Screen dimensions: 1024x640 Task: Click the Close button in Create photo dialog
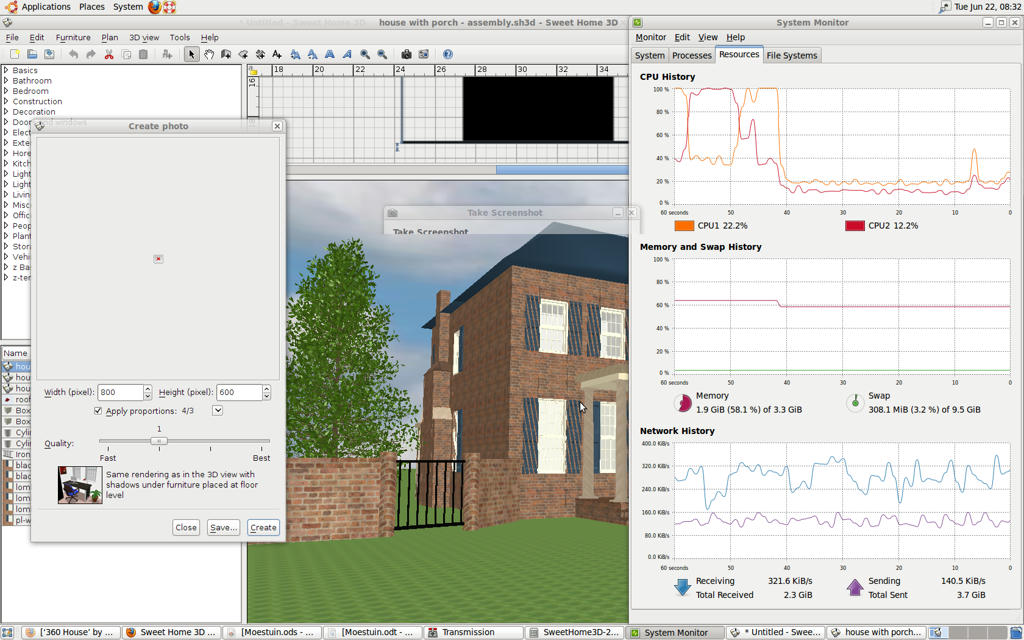186,527
